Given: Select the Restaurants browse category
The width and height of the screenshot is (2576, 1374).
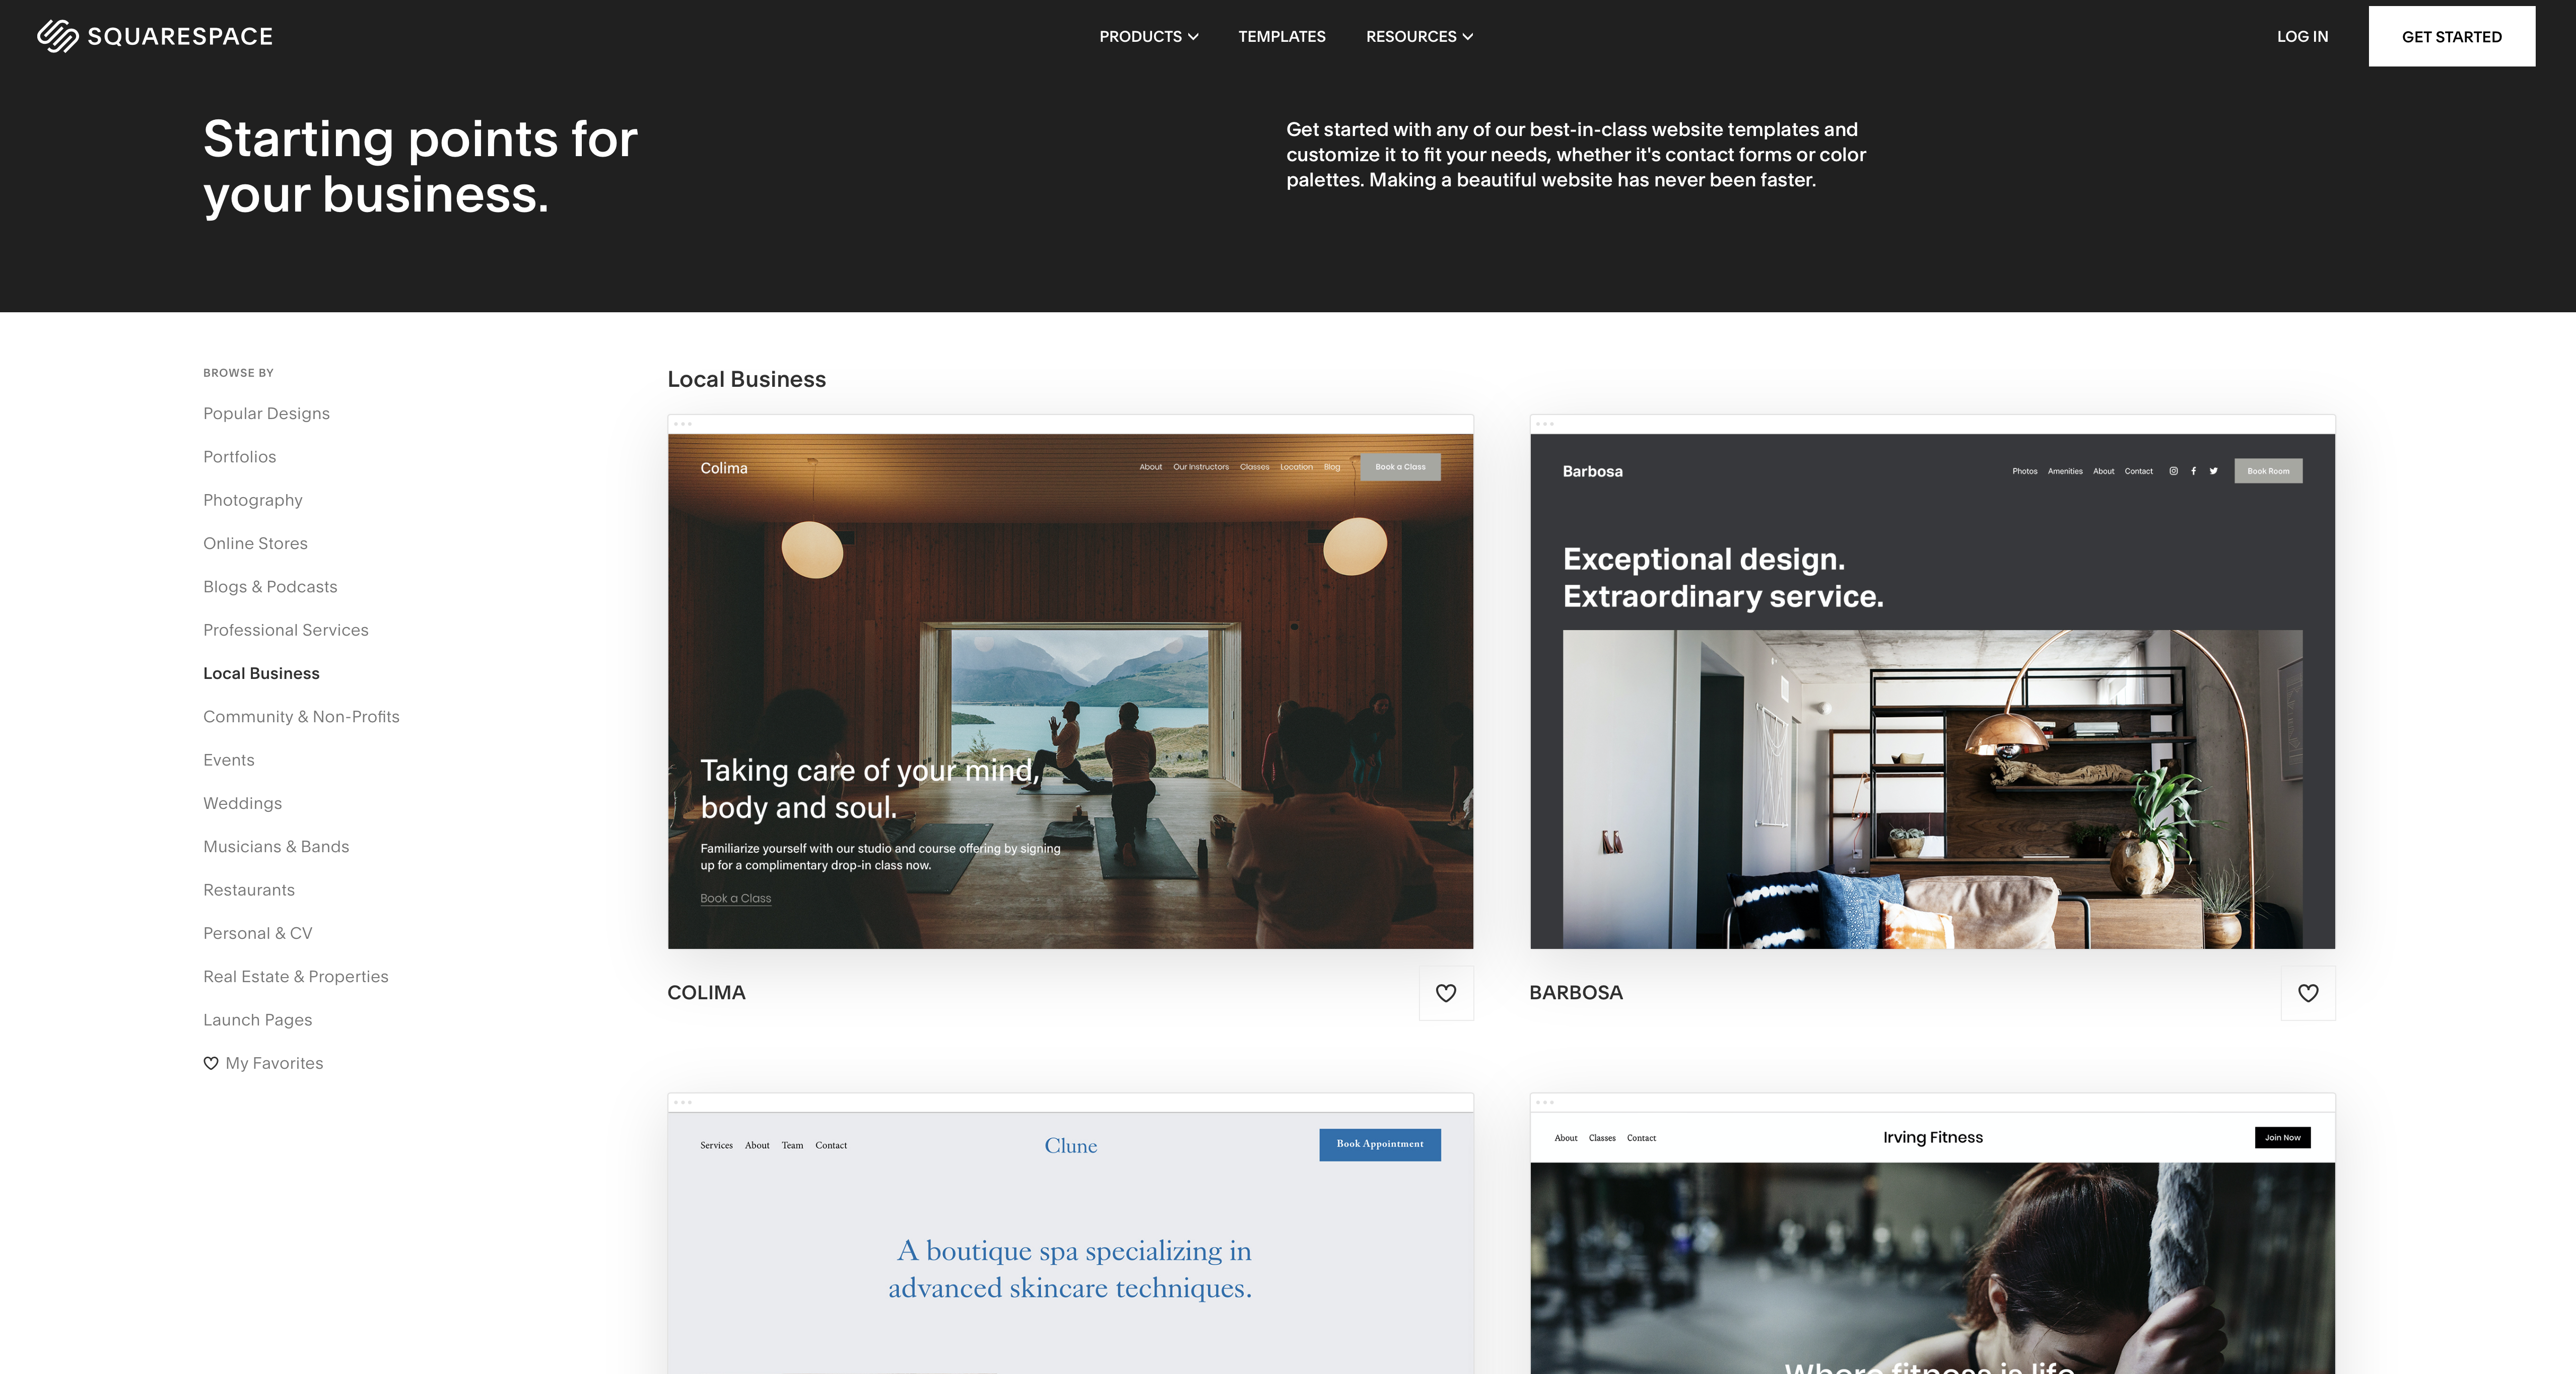Looking at the screenshot, I should [249, 889].
